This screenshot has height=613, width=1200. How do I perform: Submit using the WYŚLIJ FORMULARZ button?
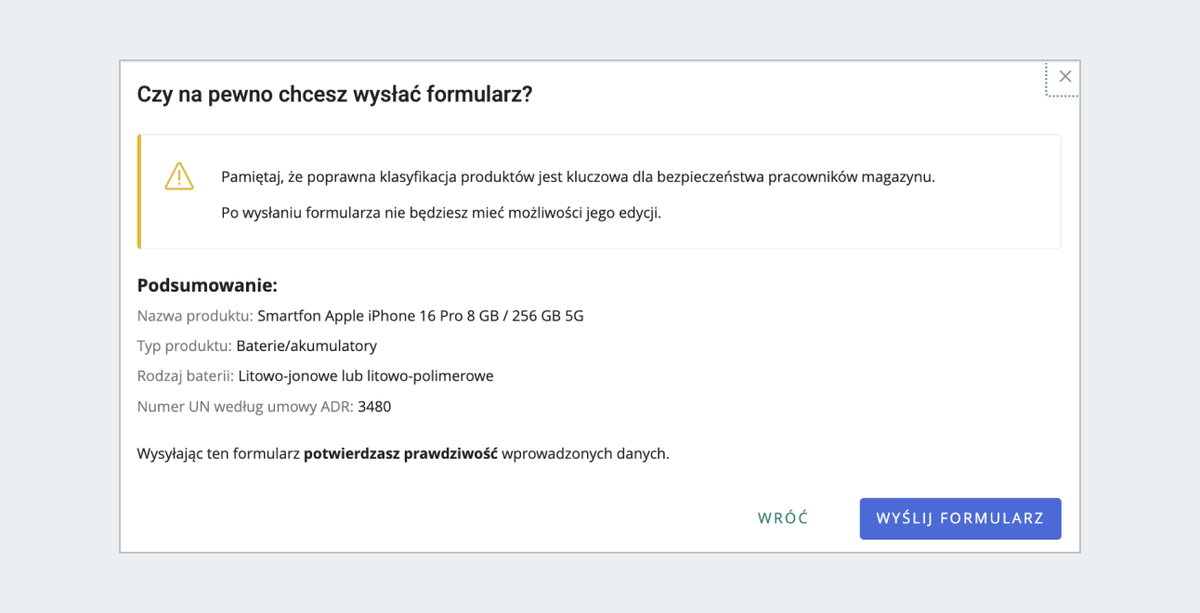pos(960,518)
